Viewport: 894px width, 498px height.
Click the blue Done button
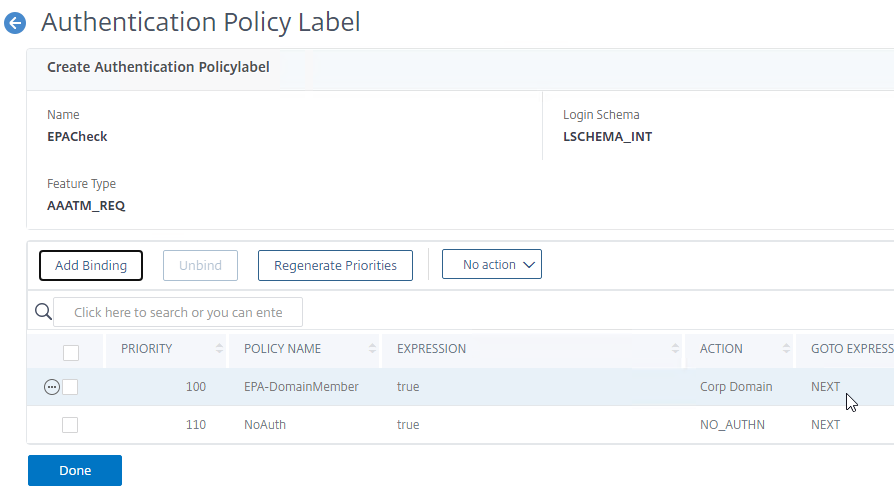[75, 471]
